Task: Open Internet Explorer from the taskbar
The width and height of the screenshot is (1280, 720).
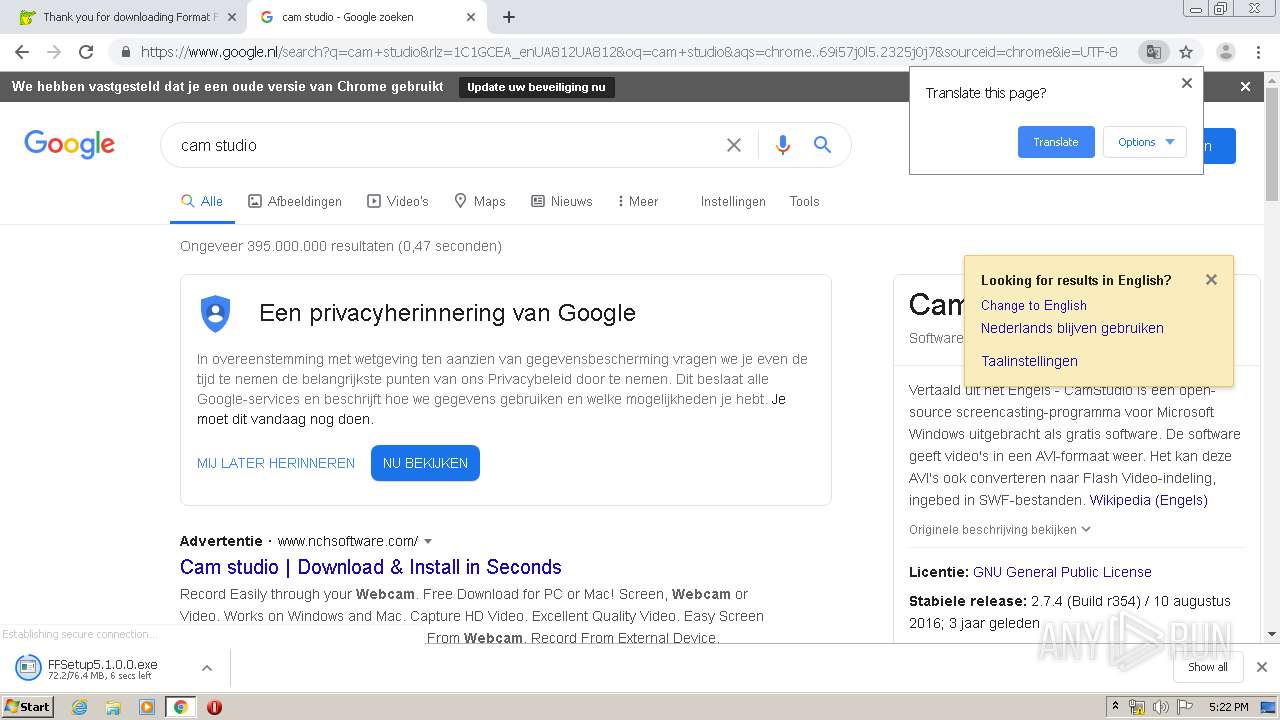Action: (x=79, y=707)
